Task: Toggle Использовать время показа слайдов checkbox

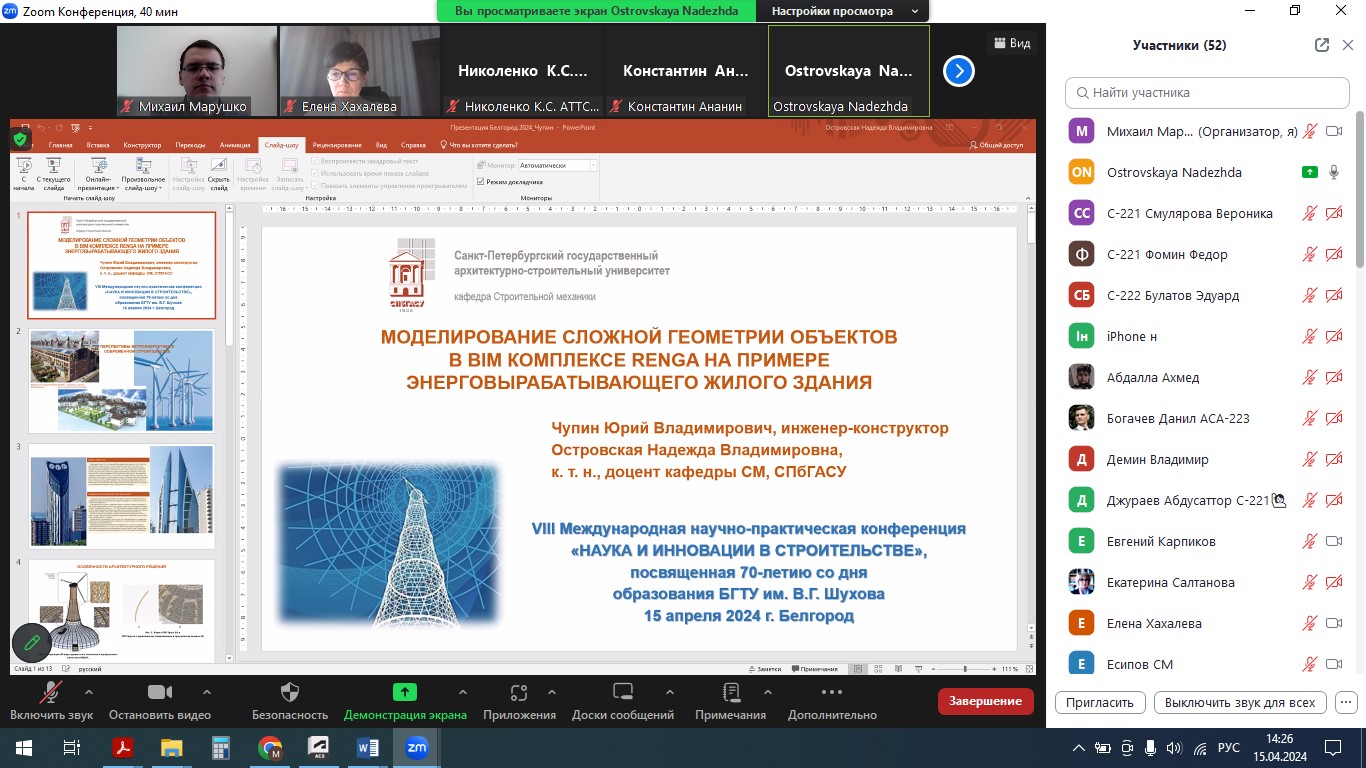Action: point(315,173)
